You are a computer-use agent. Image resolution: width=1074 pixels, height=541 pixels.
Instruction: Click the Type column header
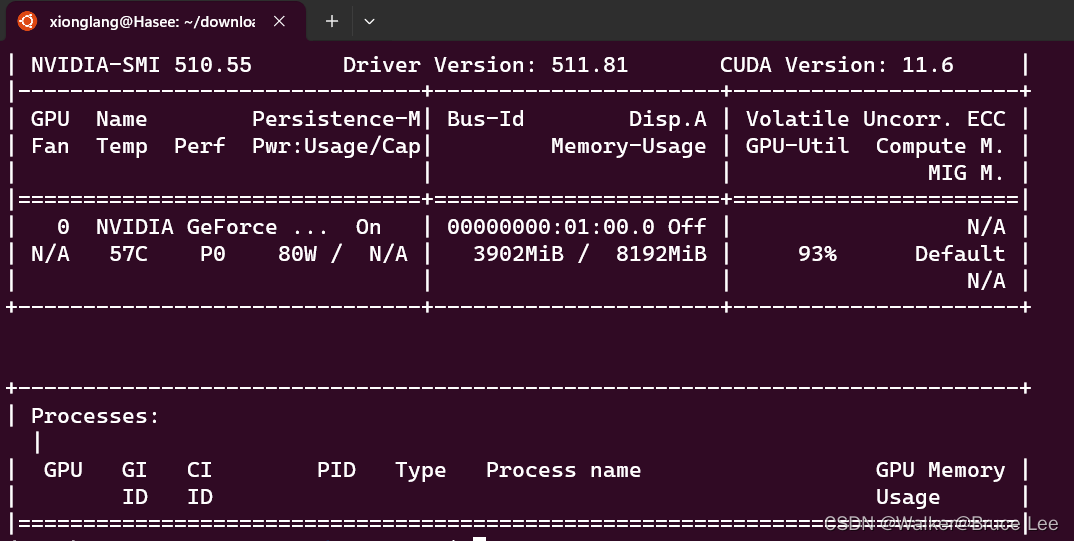[x=421, y=470]
